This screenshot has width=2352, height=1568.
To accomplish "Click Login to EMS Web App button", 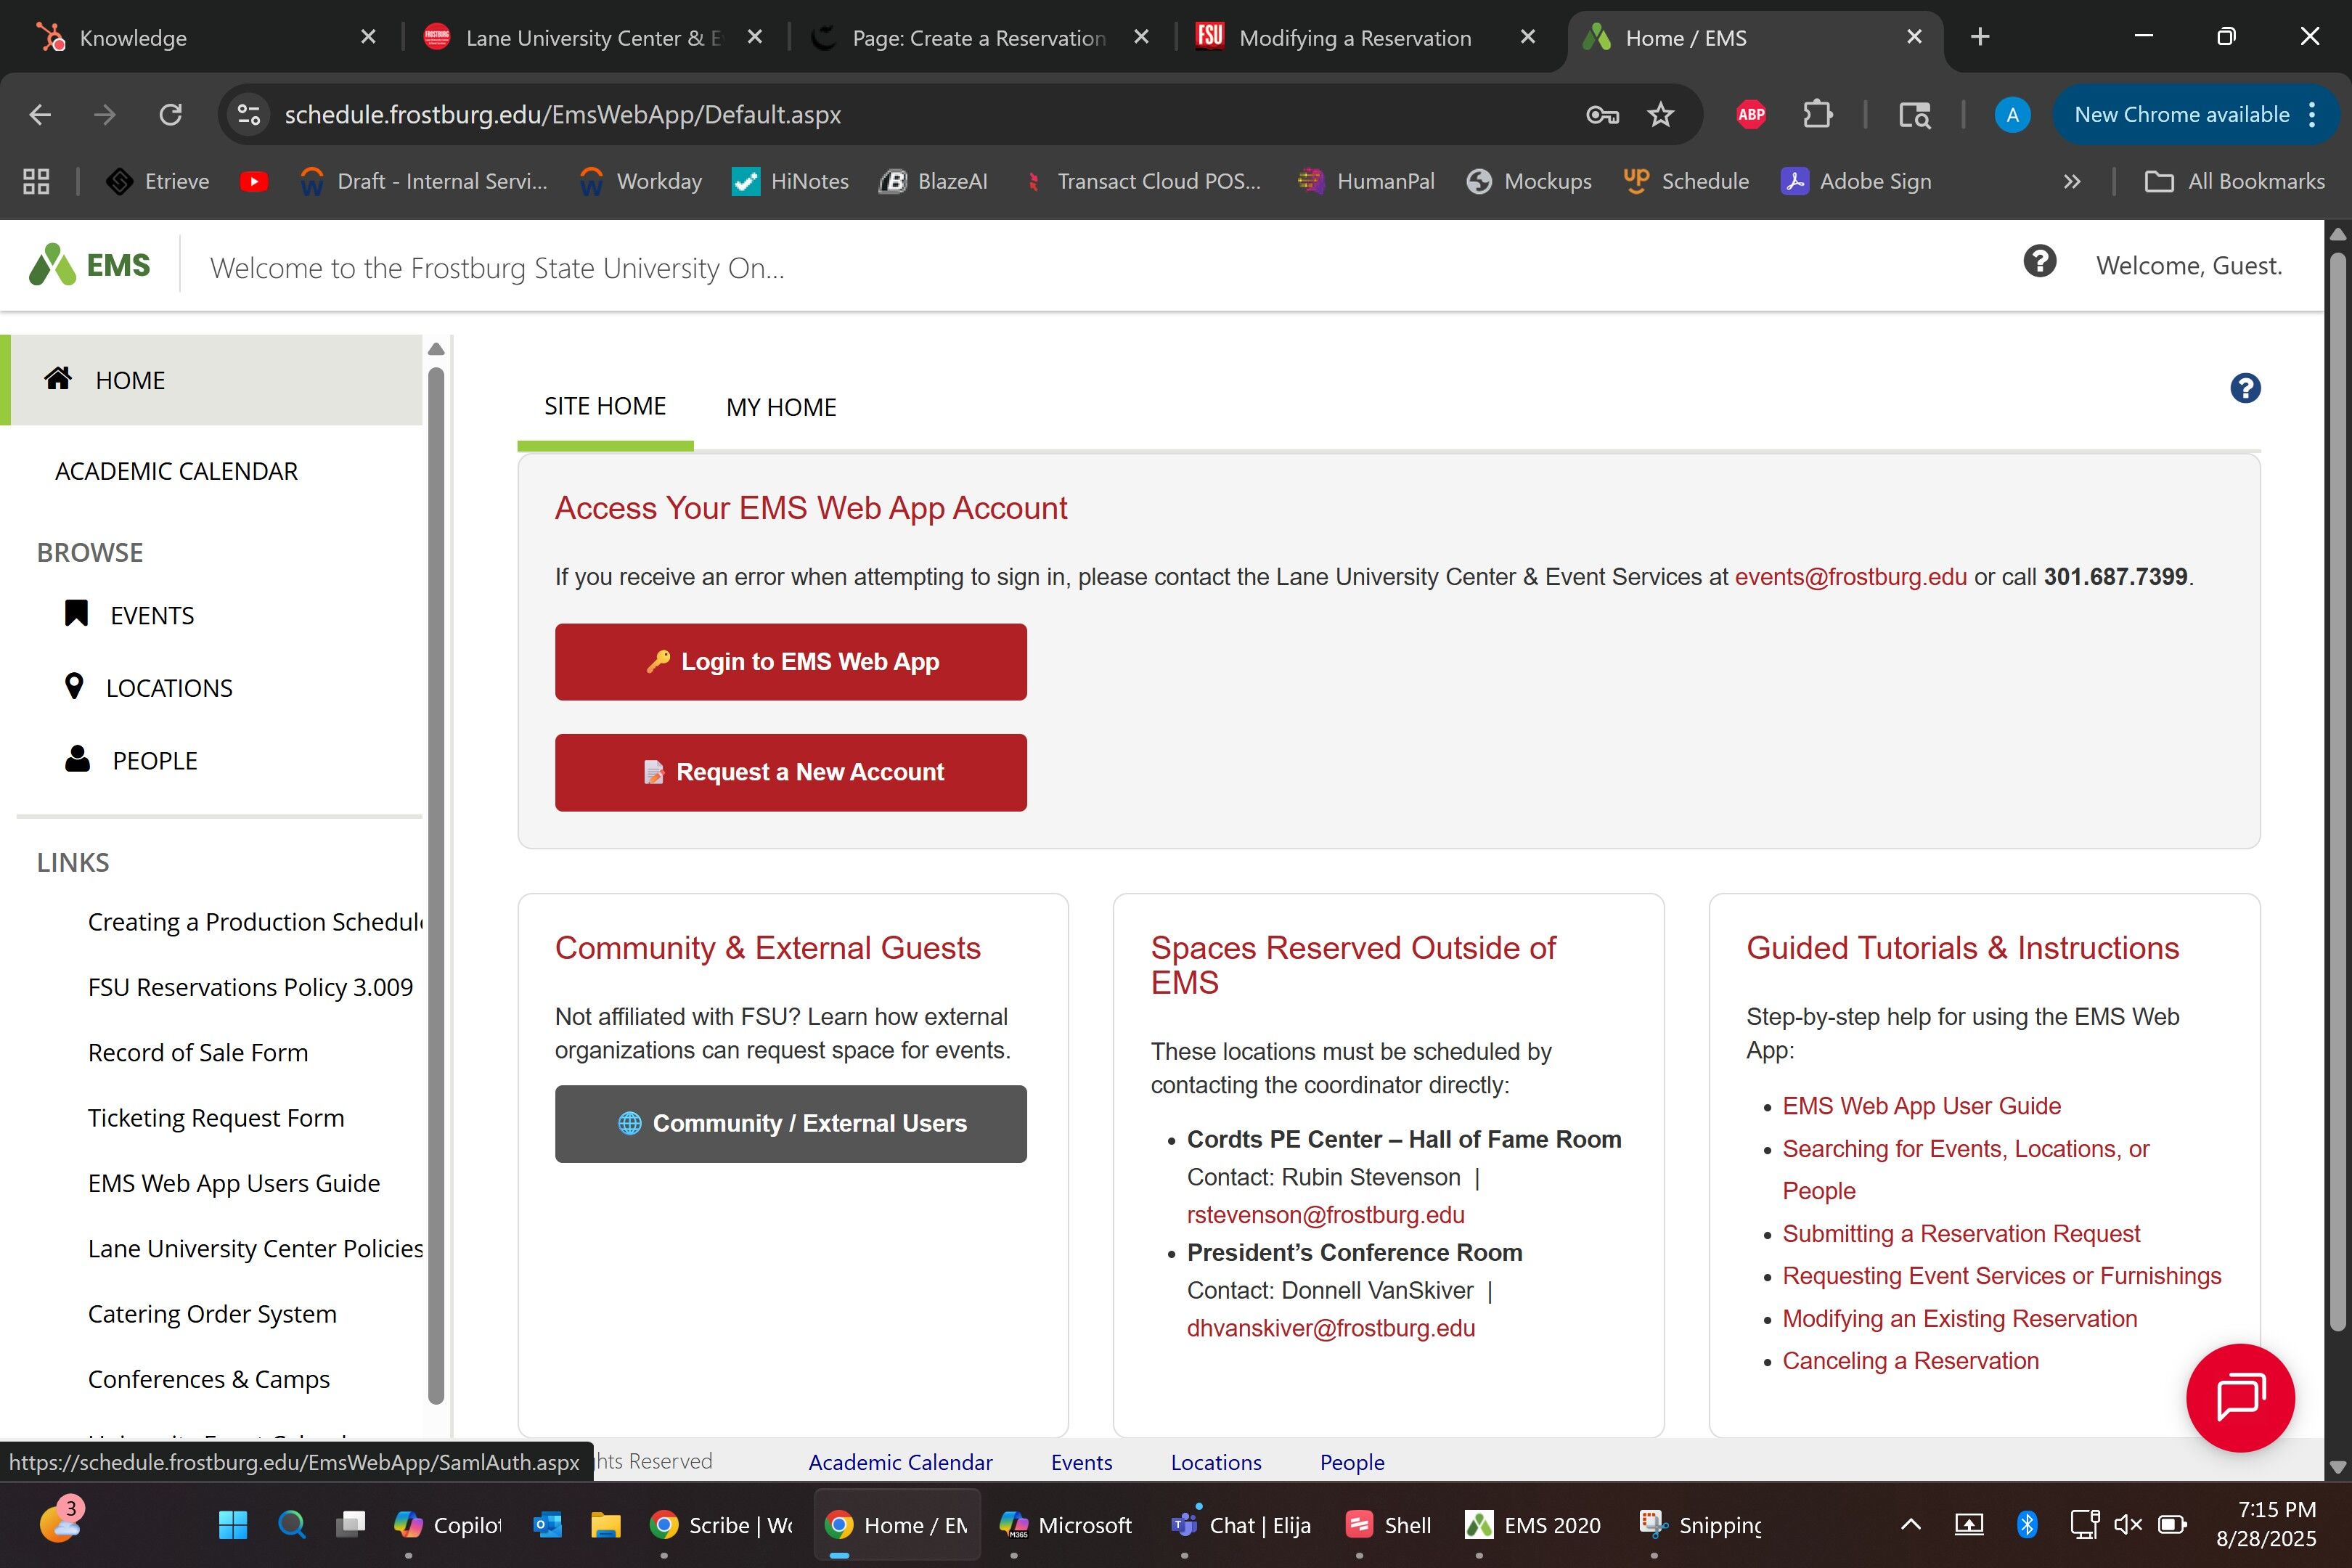I will [790, 662].
